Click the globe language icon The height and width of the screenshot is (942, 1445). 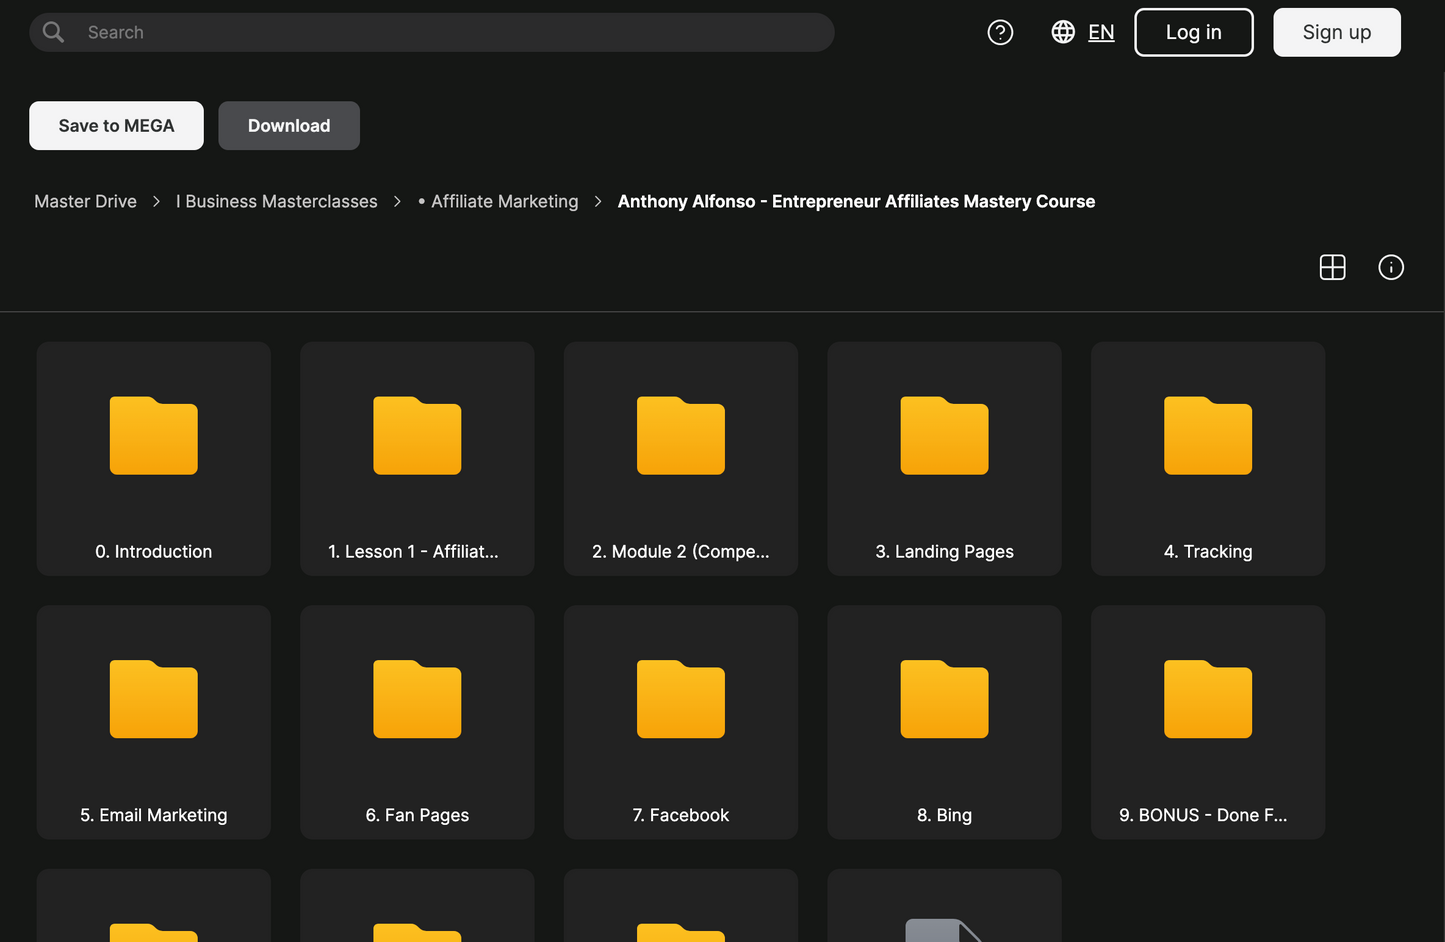[x=1063, y=32]
